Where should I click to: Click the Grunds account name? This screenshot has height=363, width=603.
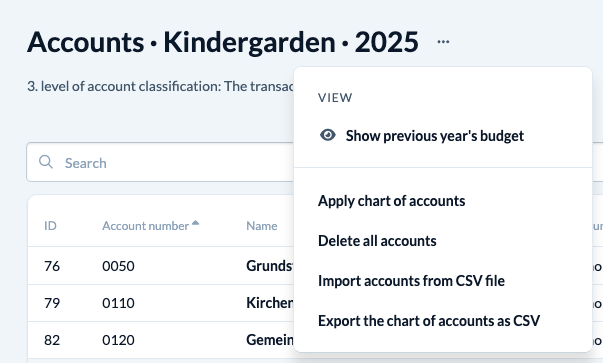(270, 266)
